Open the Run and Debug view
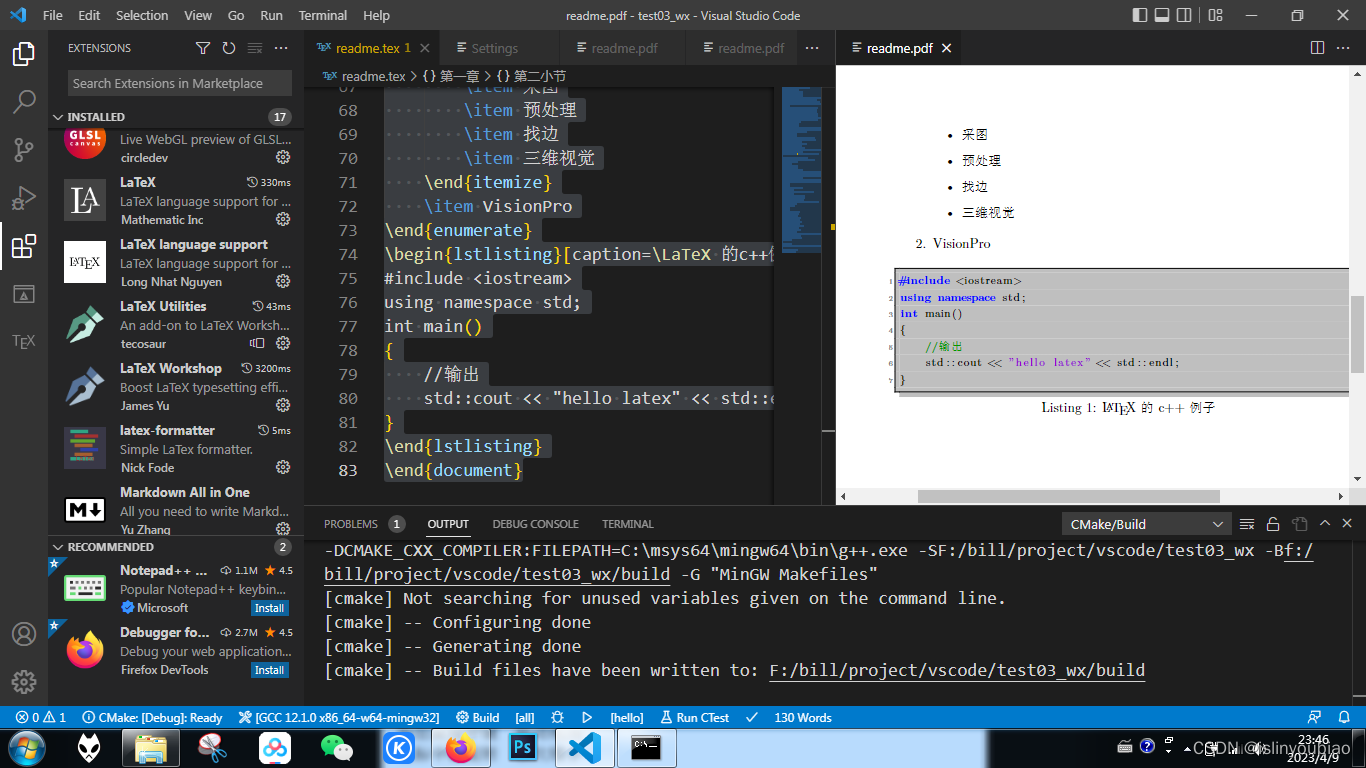1366x768 pixels. coord(24,197)
